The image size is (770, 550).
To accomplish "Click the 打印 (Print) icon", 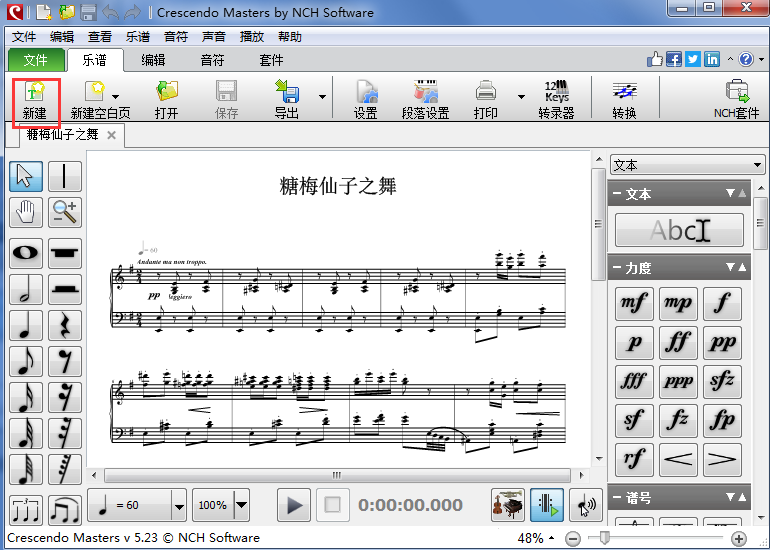I will click(x=486, y=100).
